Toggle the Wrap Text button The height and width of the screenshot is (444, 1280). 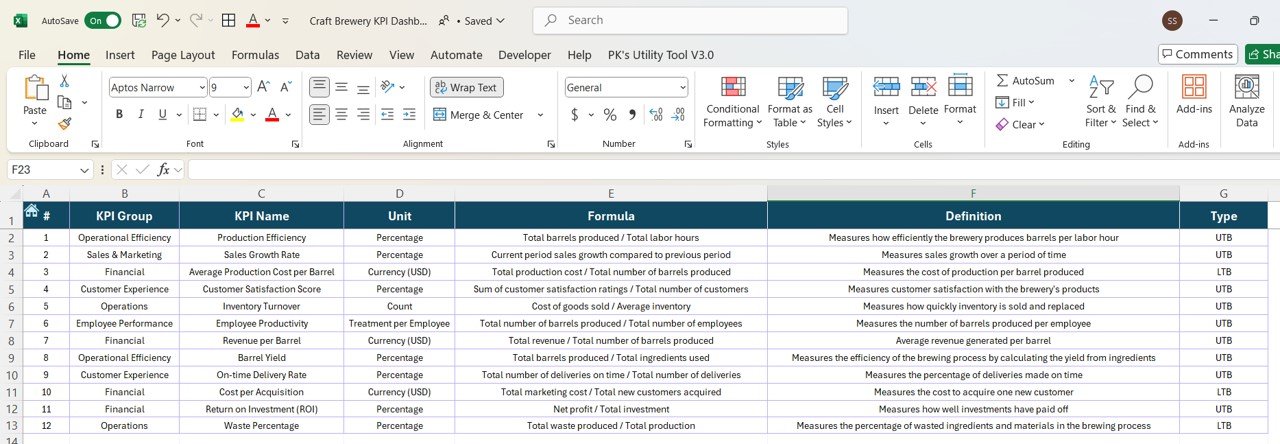pyautogui.click(x=467, y=87)
